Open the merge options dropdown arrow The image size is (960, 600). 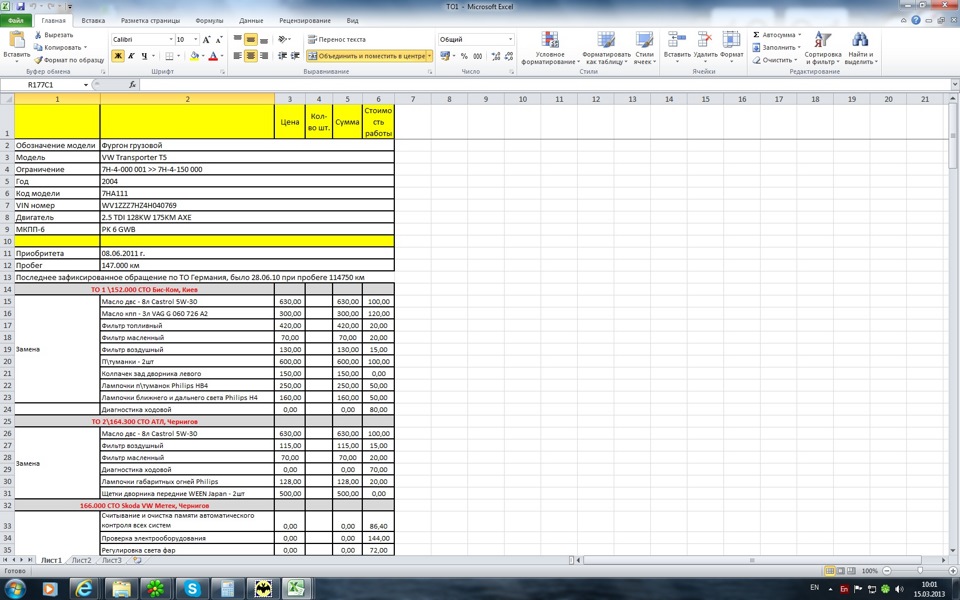coord(430,56)
